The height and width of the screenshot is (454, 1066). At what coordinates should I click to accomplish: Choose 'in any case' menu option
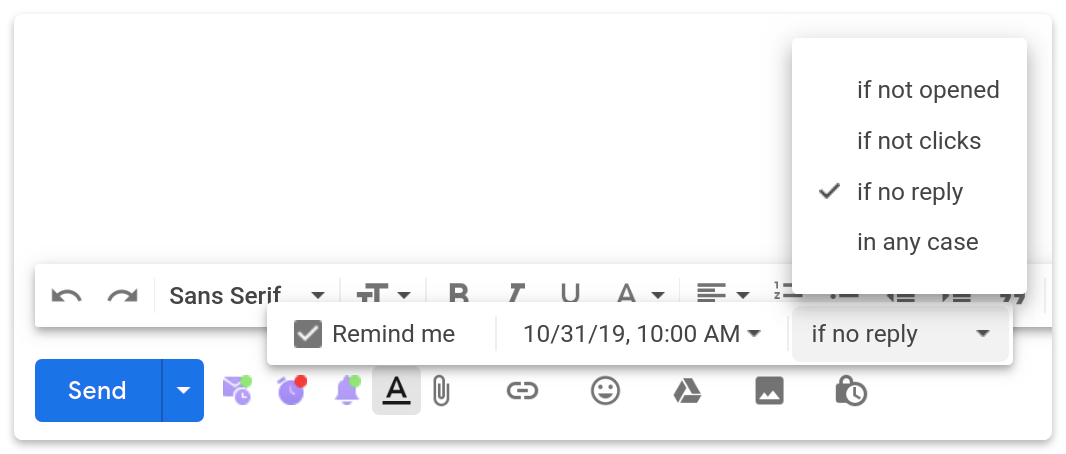pos(917,242)
